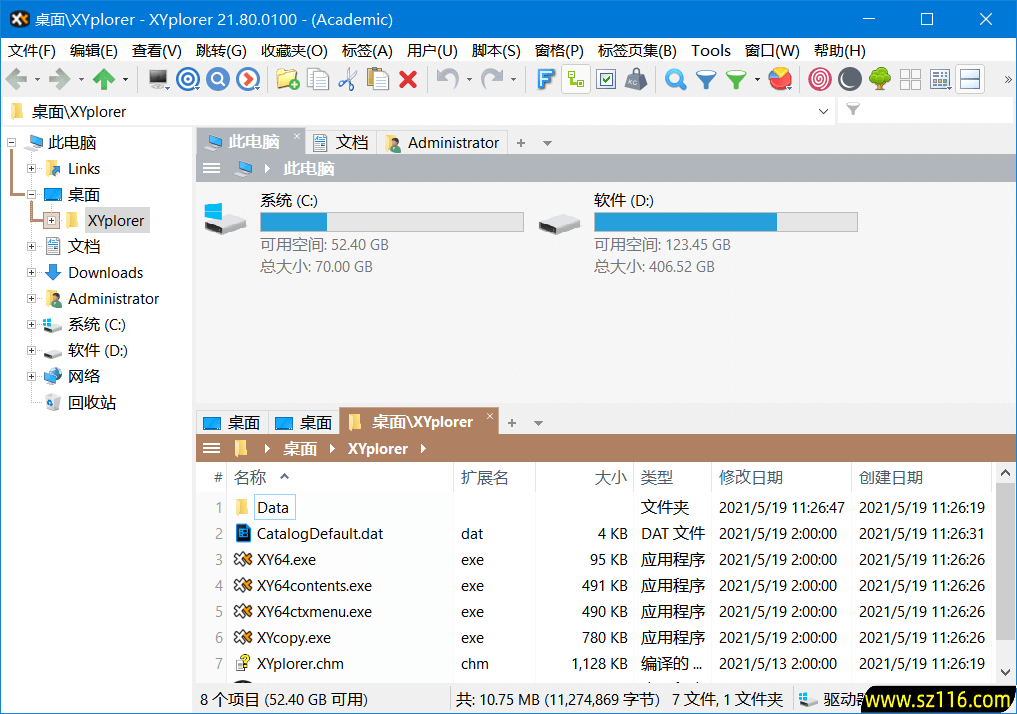Create a new folder with toolbar icon

(288, 80)
